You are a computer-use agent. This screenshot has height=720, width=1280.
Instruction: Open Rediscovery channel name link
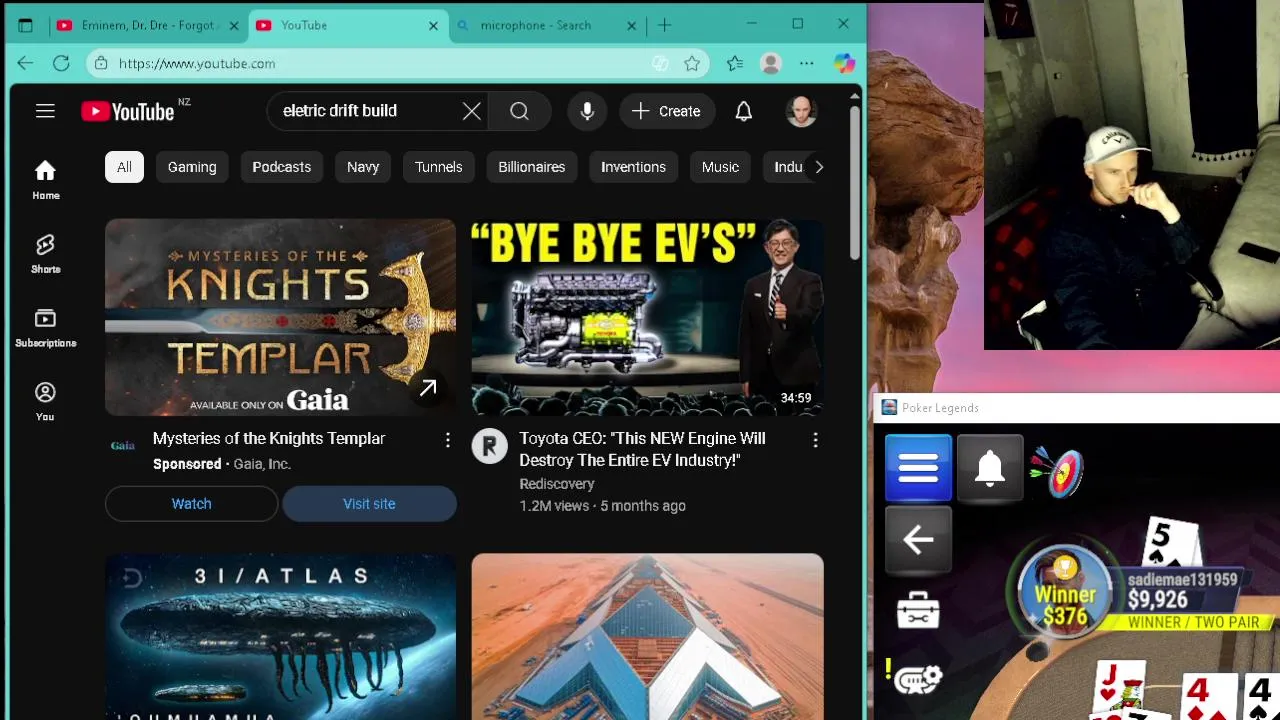tap(557, 484)
